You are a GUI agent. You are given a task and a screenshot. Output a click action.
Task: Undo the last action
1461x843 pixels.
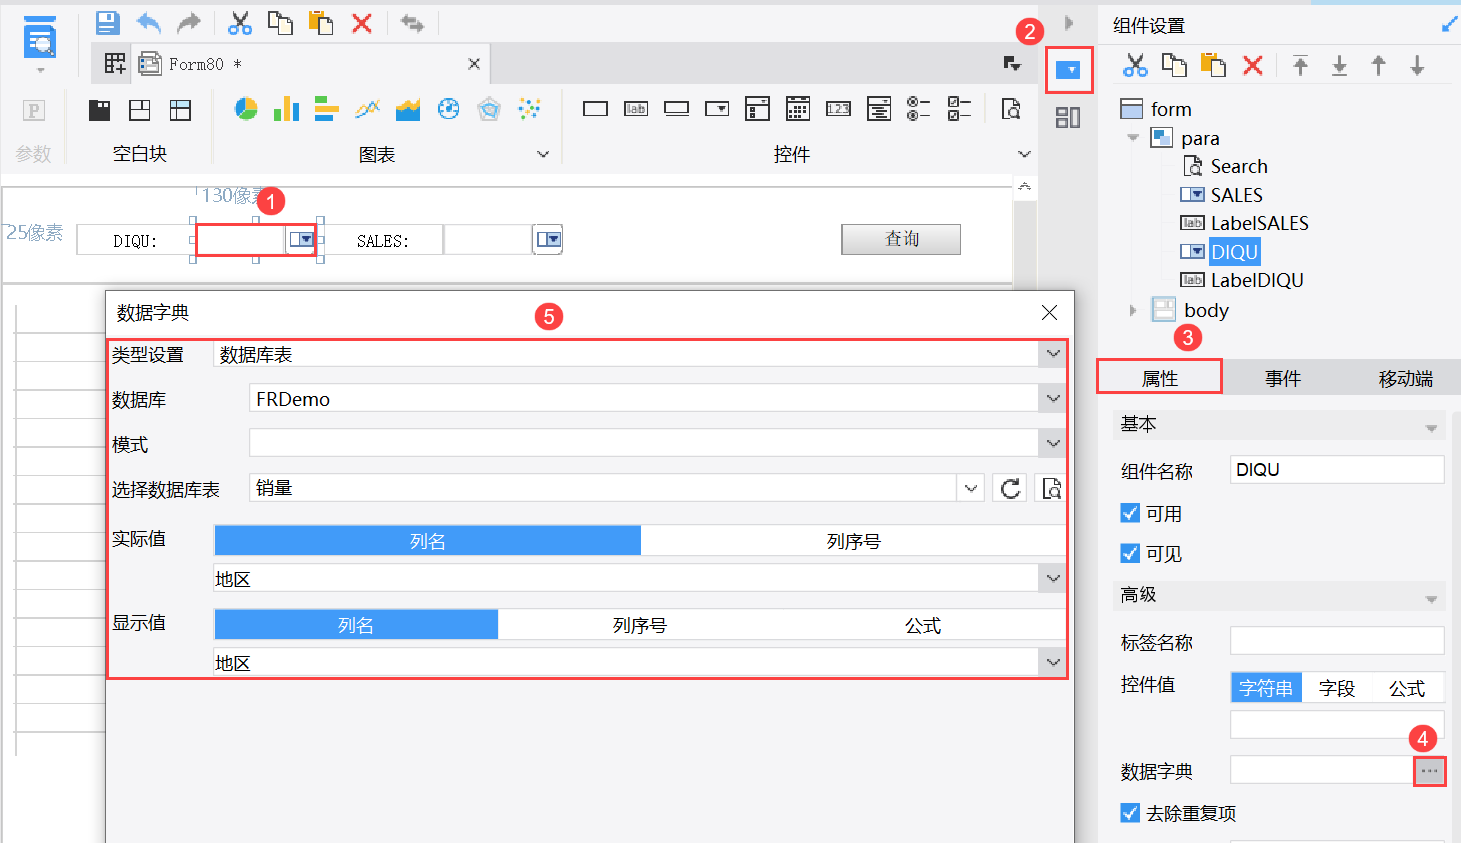coord(148,23)
